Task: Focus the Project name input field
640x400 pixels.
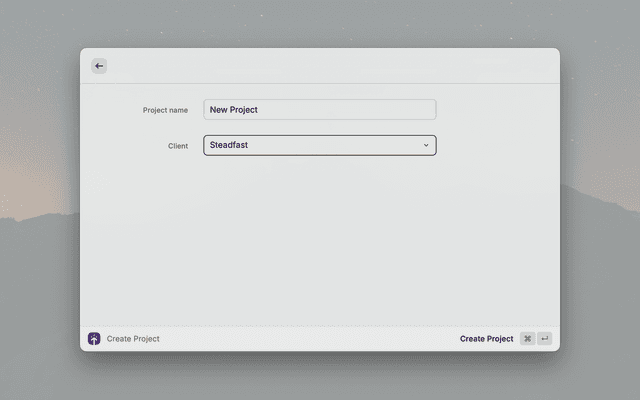Action: click(x=319, y=110)
